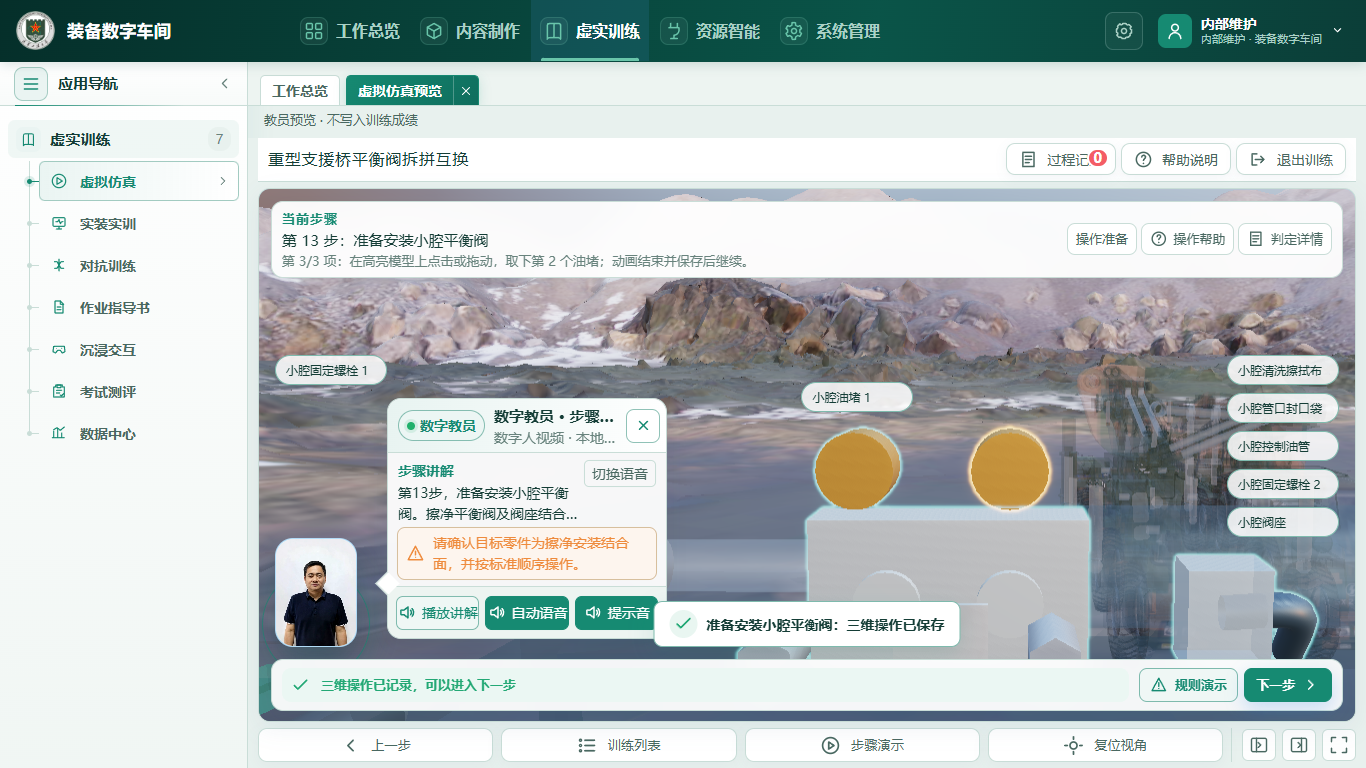
Task: Open the user account dropdown arrow
Action: 1338,31
